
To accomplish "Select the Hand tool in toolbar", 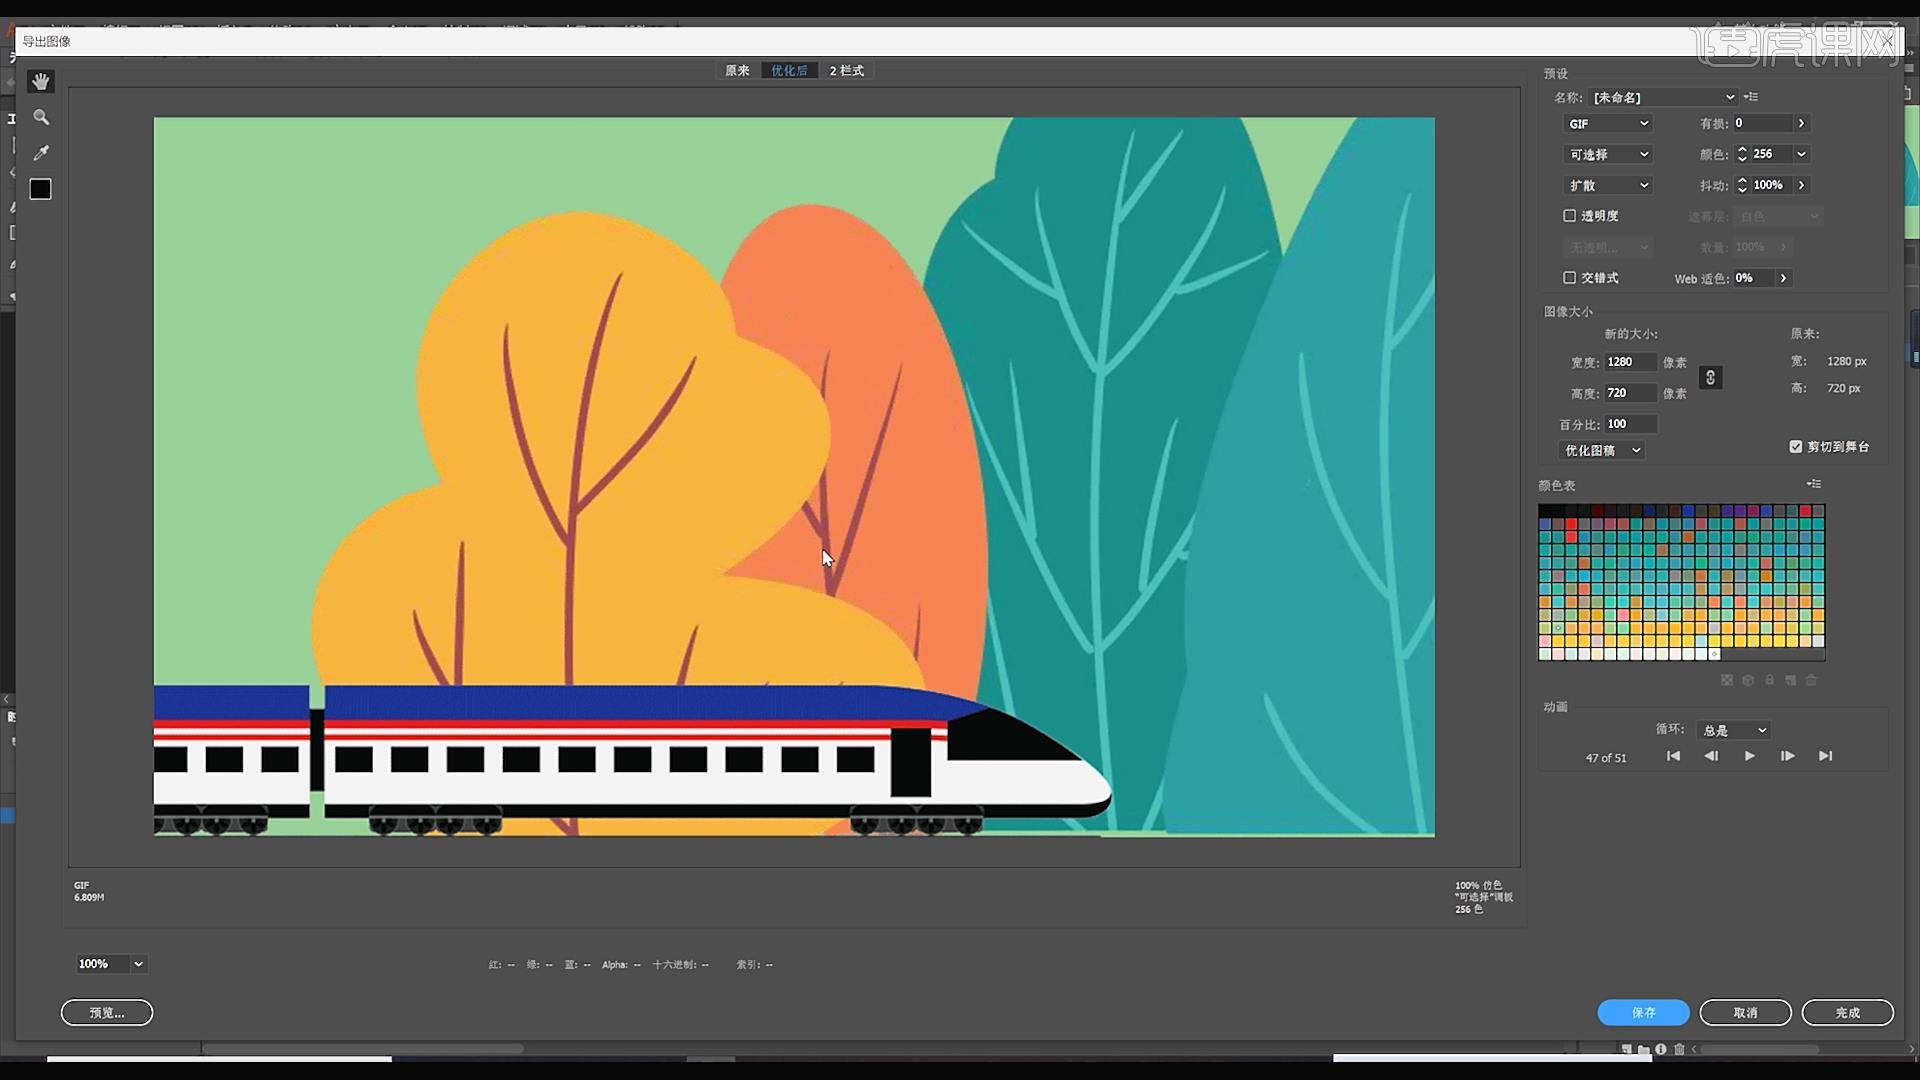I will [x=40, y=82].
